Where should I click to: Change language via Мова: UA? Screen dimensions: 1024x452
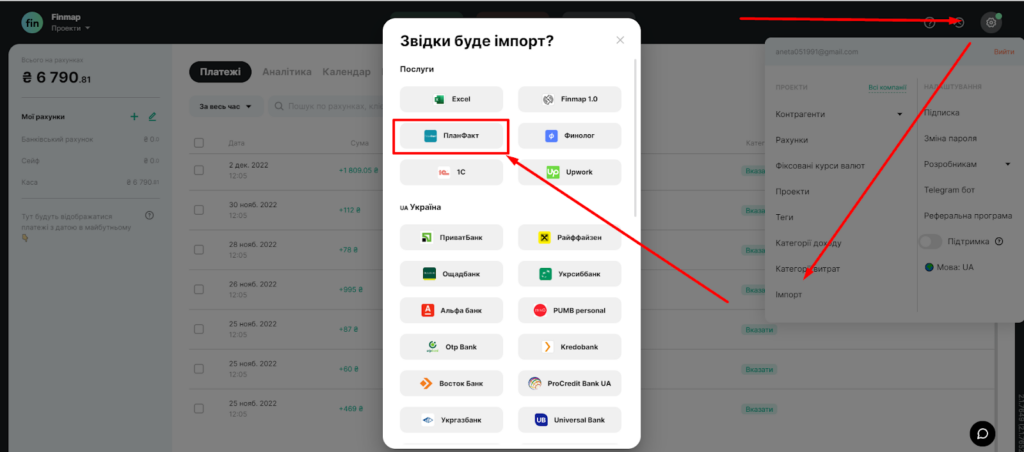949,267
